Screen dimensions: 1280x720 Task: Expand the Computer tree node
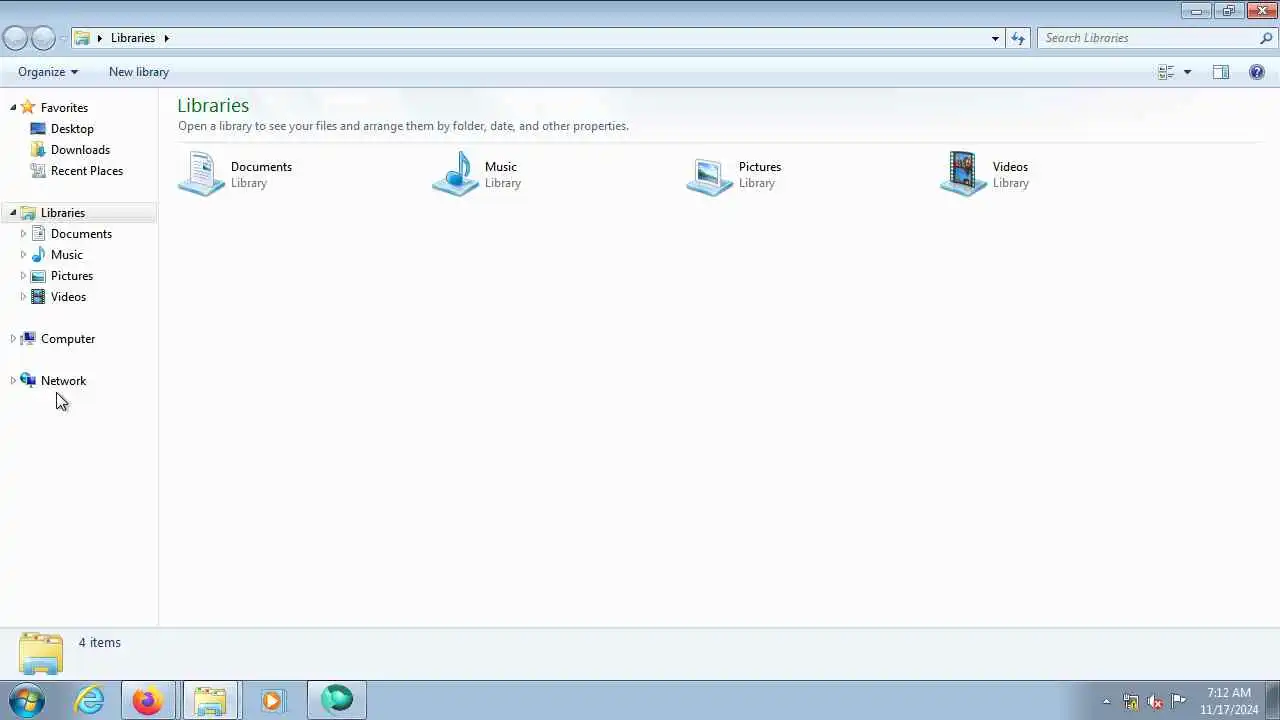point(13,338)
